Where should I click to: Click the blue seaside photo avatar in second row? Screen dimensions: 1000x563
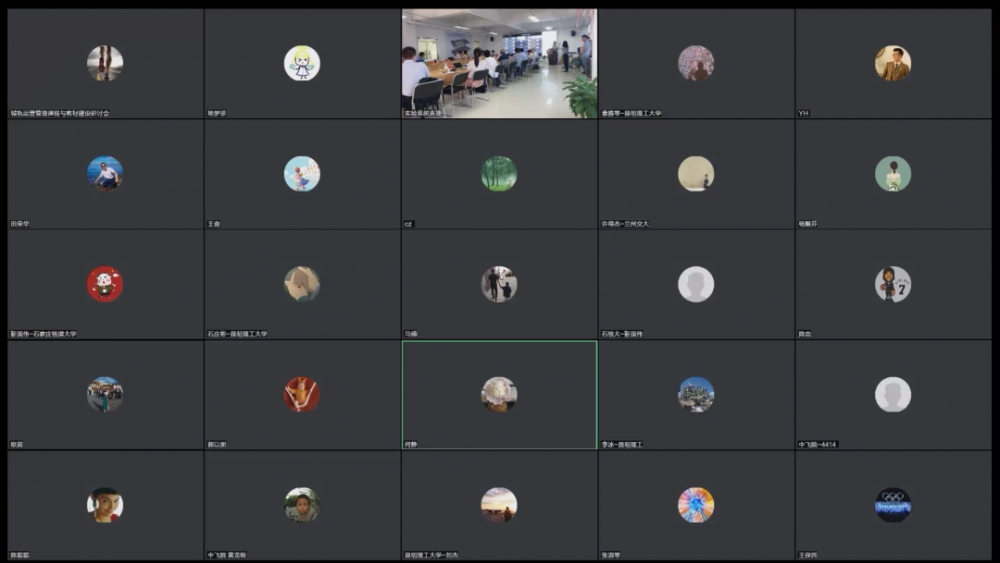click(105, 173)
